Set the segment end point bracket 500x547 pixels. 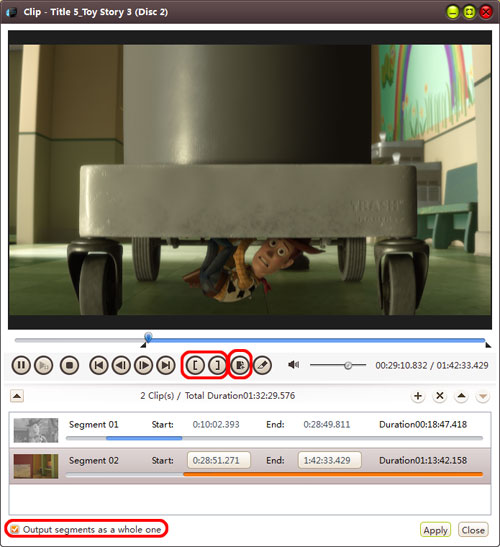pyautogui.click(x=217, y=365)
